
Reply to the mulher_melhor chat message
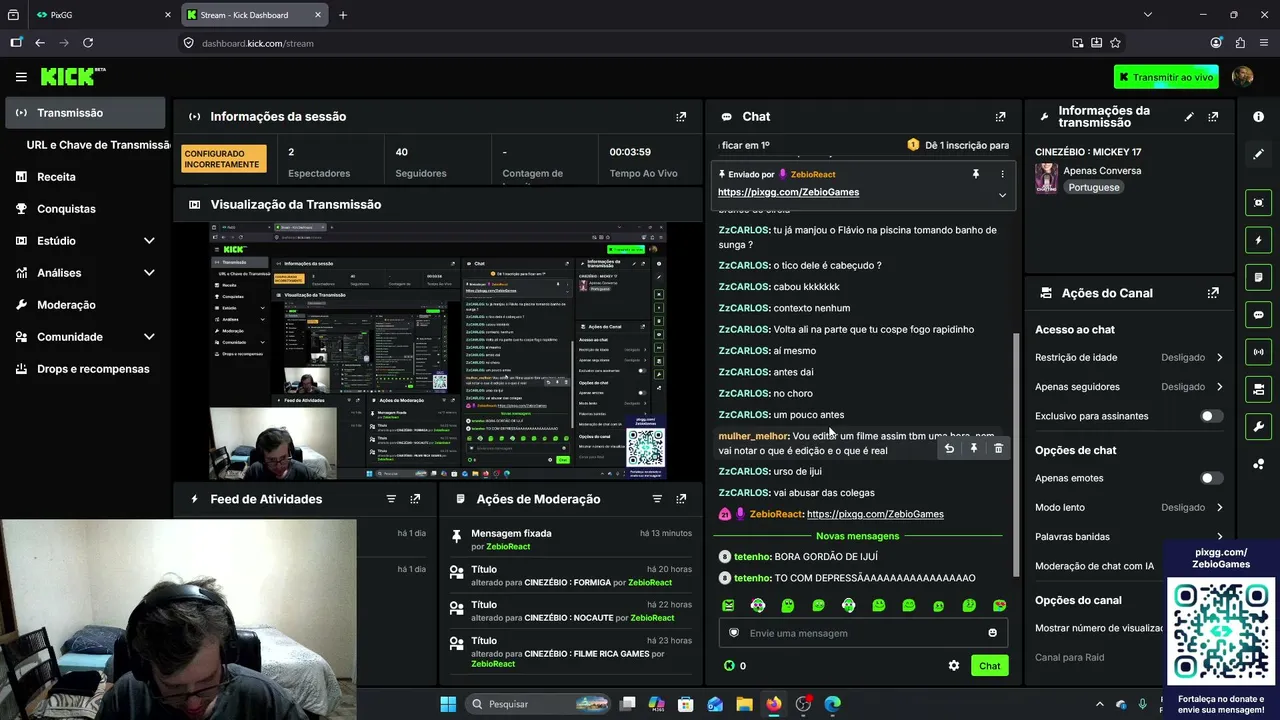click(x=949, y=449)
